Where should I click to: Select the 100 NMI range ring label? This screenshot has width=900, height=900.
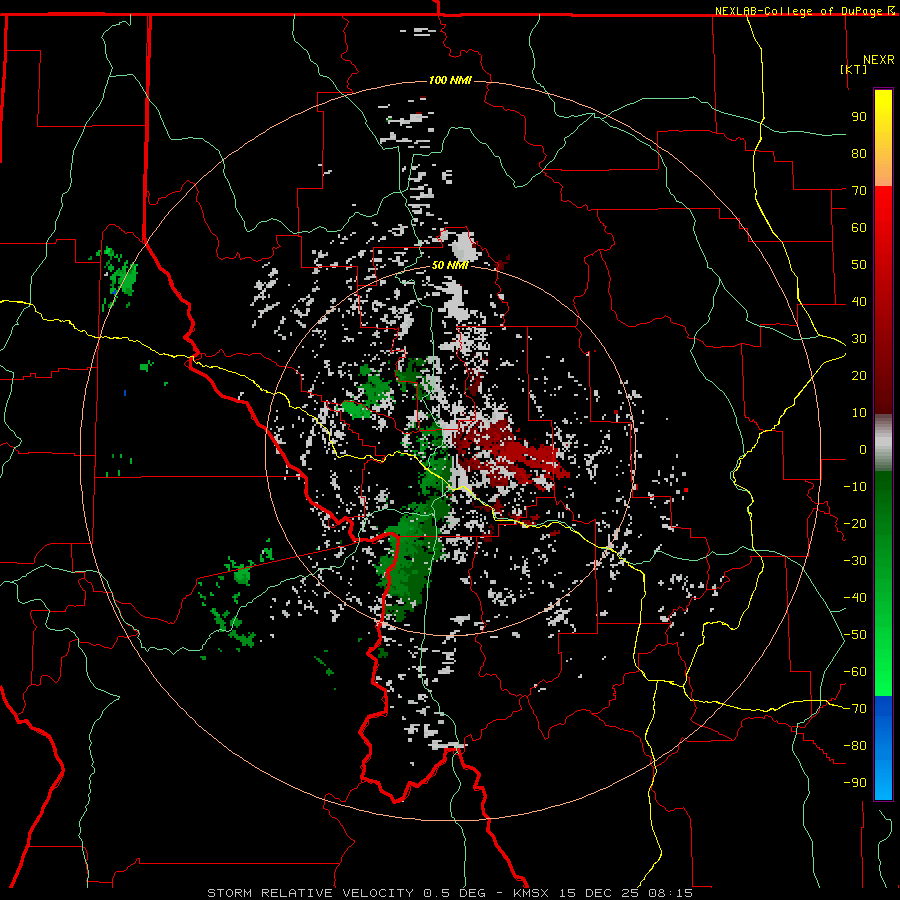(x=450, y=80)
